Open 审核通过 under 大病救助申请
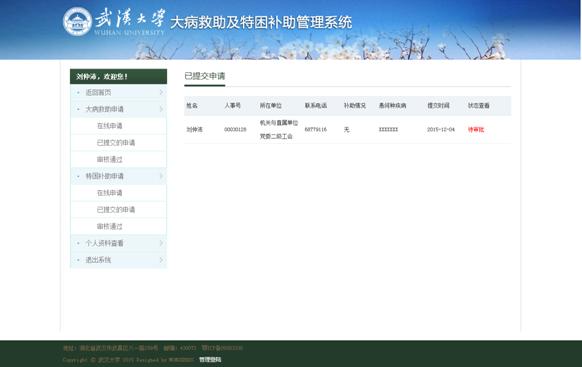The image size is (582, 367). (109, 159)
